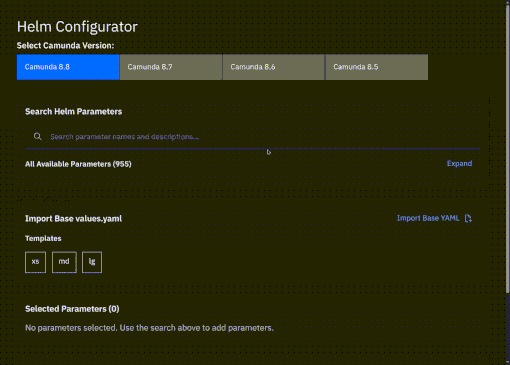510x365 pixels.
Task: Expand the All Available Parameters list
Action: (x=459, y=163)
